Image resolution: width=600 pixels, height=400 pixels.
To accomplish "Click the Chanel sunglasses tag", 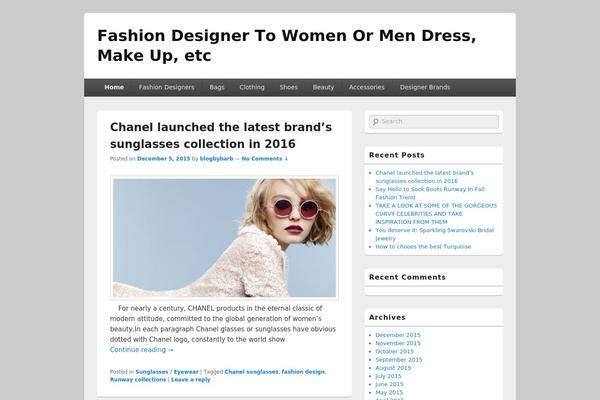I will pyautogui.click(x=251, y=372).
